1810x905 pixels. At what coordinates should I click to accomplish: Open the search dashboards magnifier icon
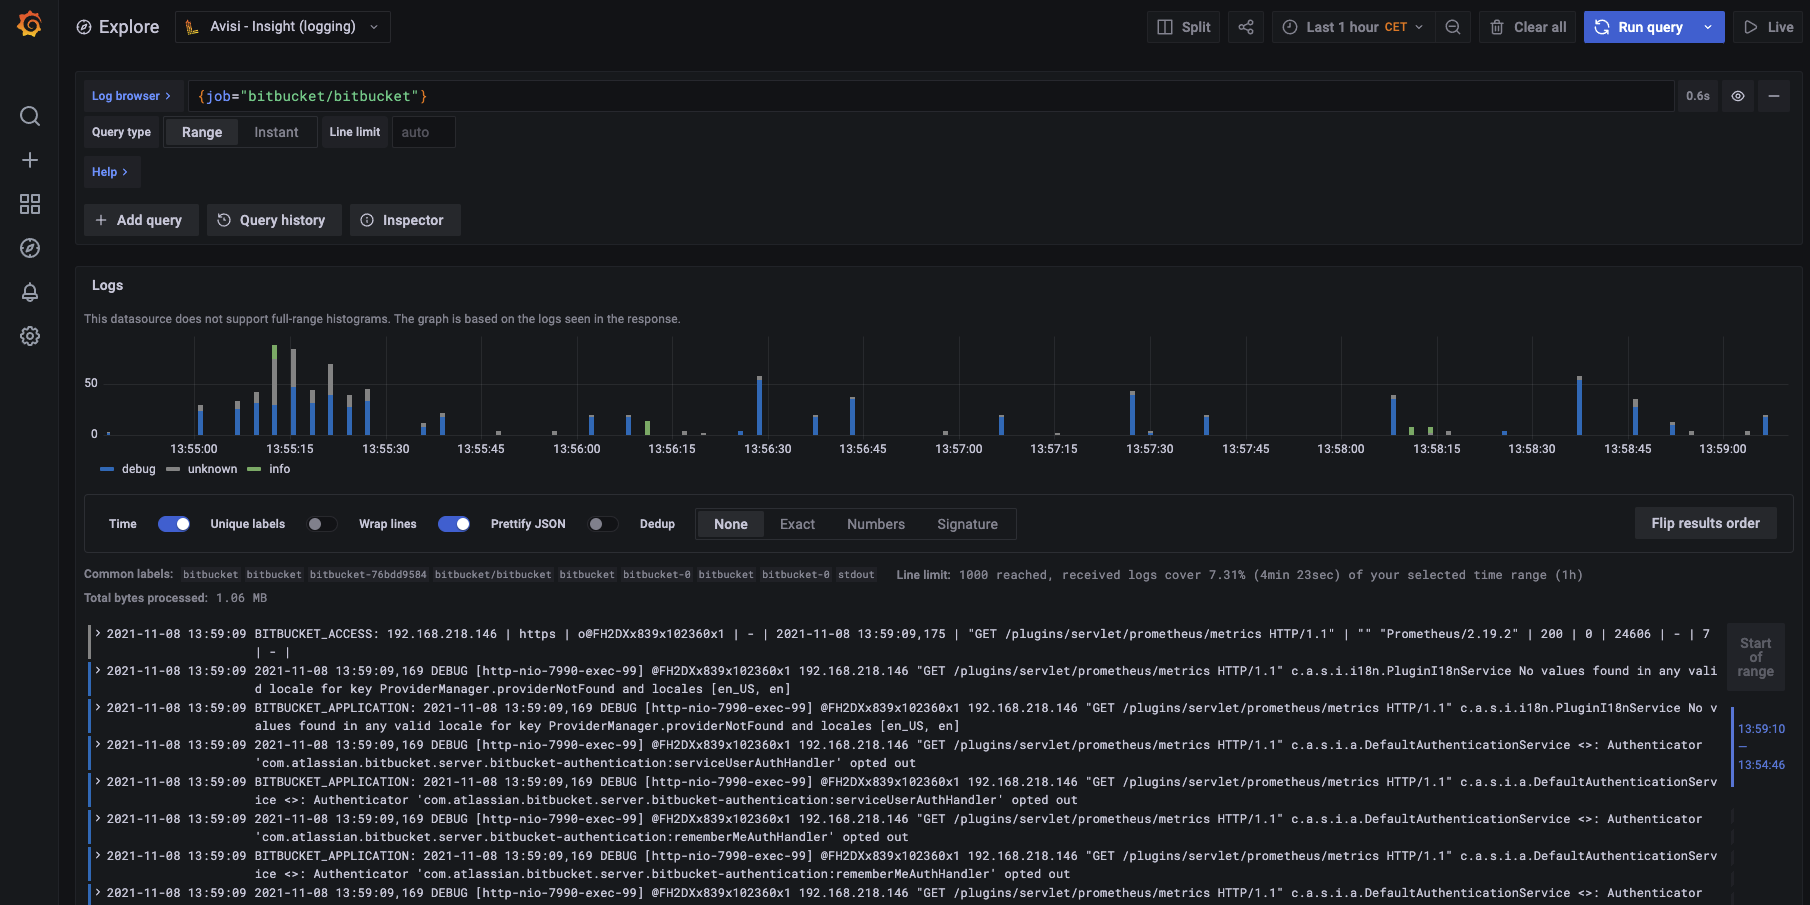point(30,116)
